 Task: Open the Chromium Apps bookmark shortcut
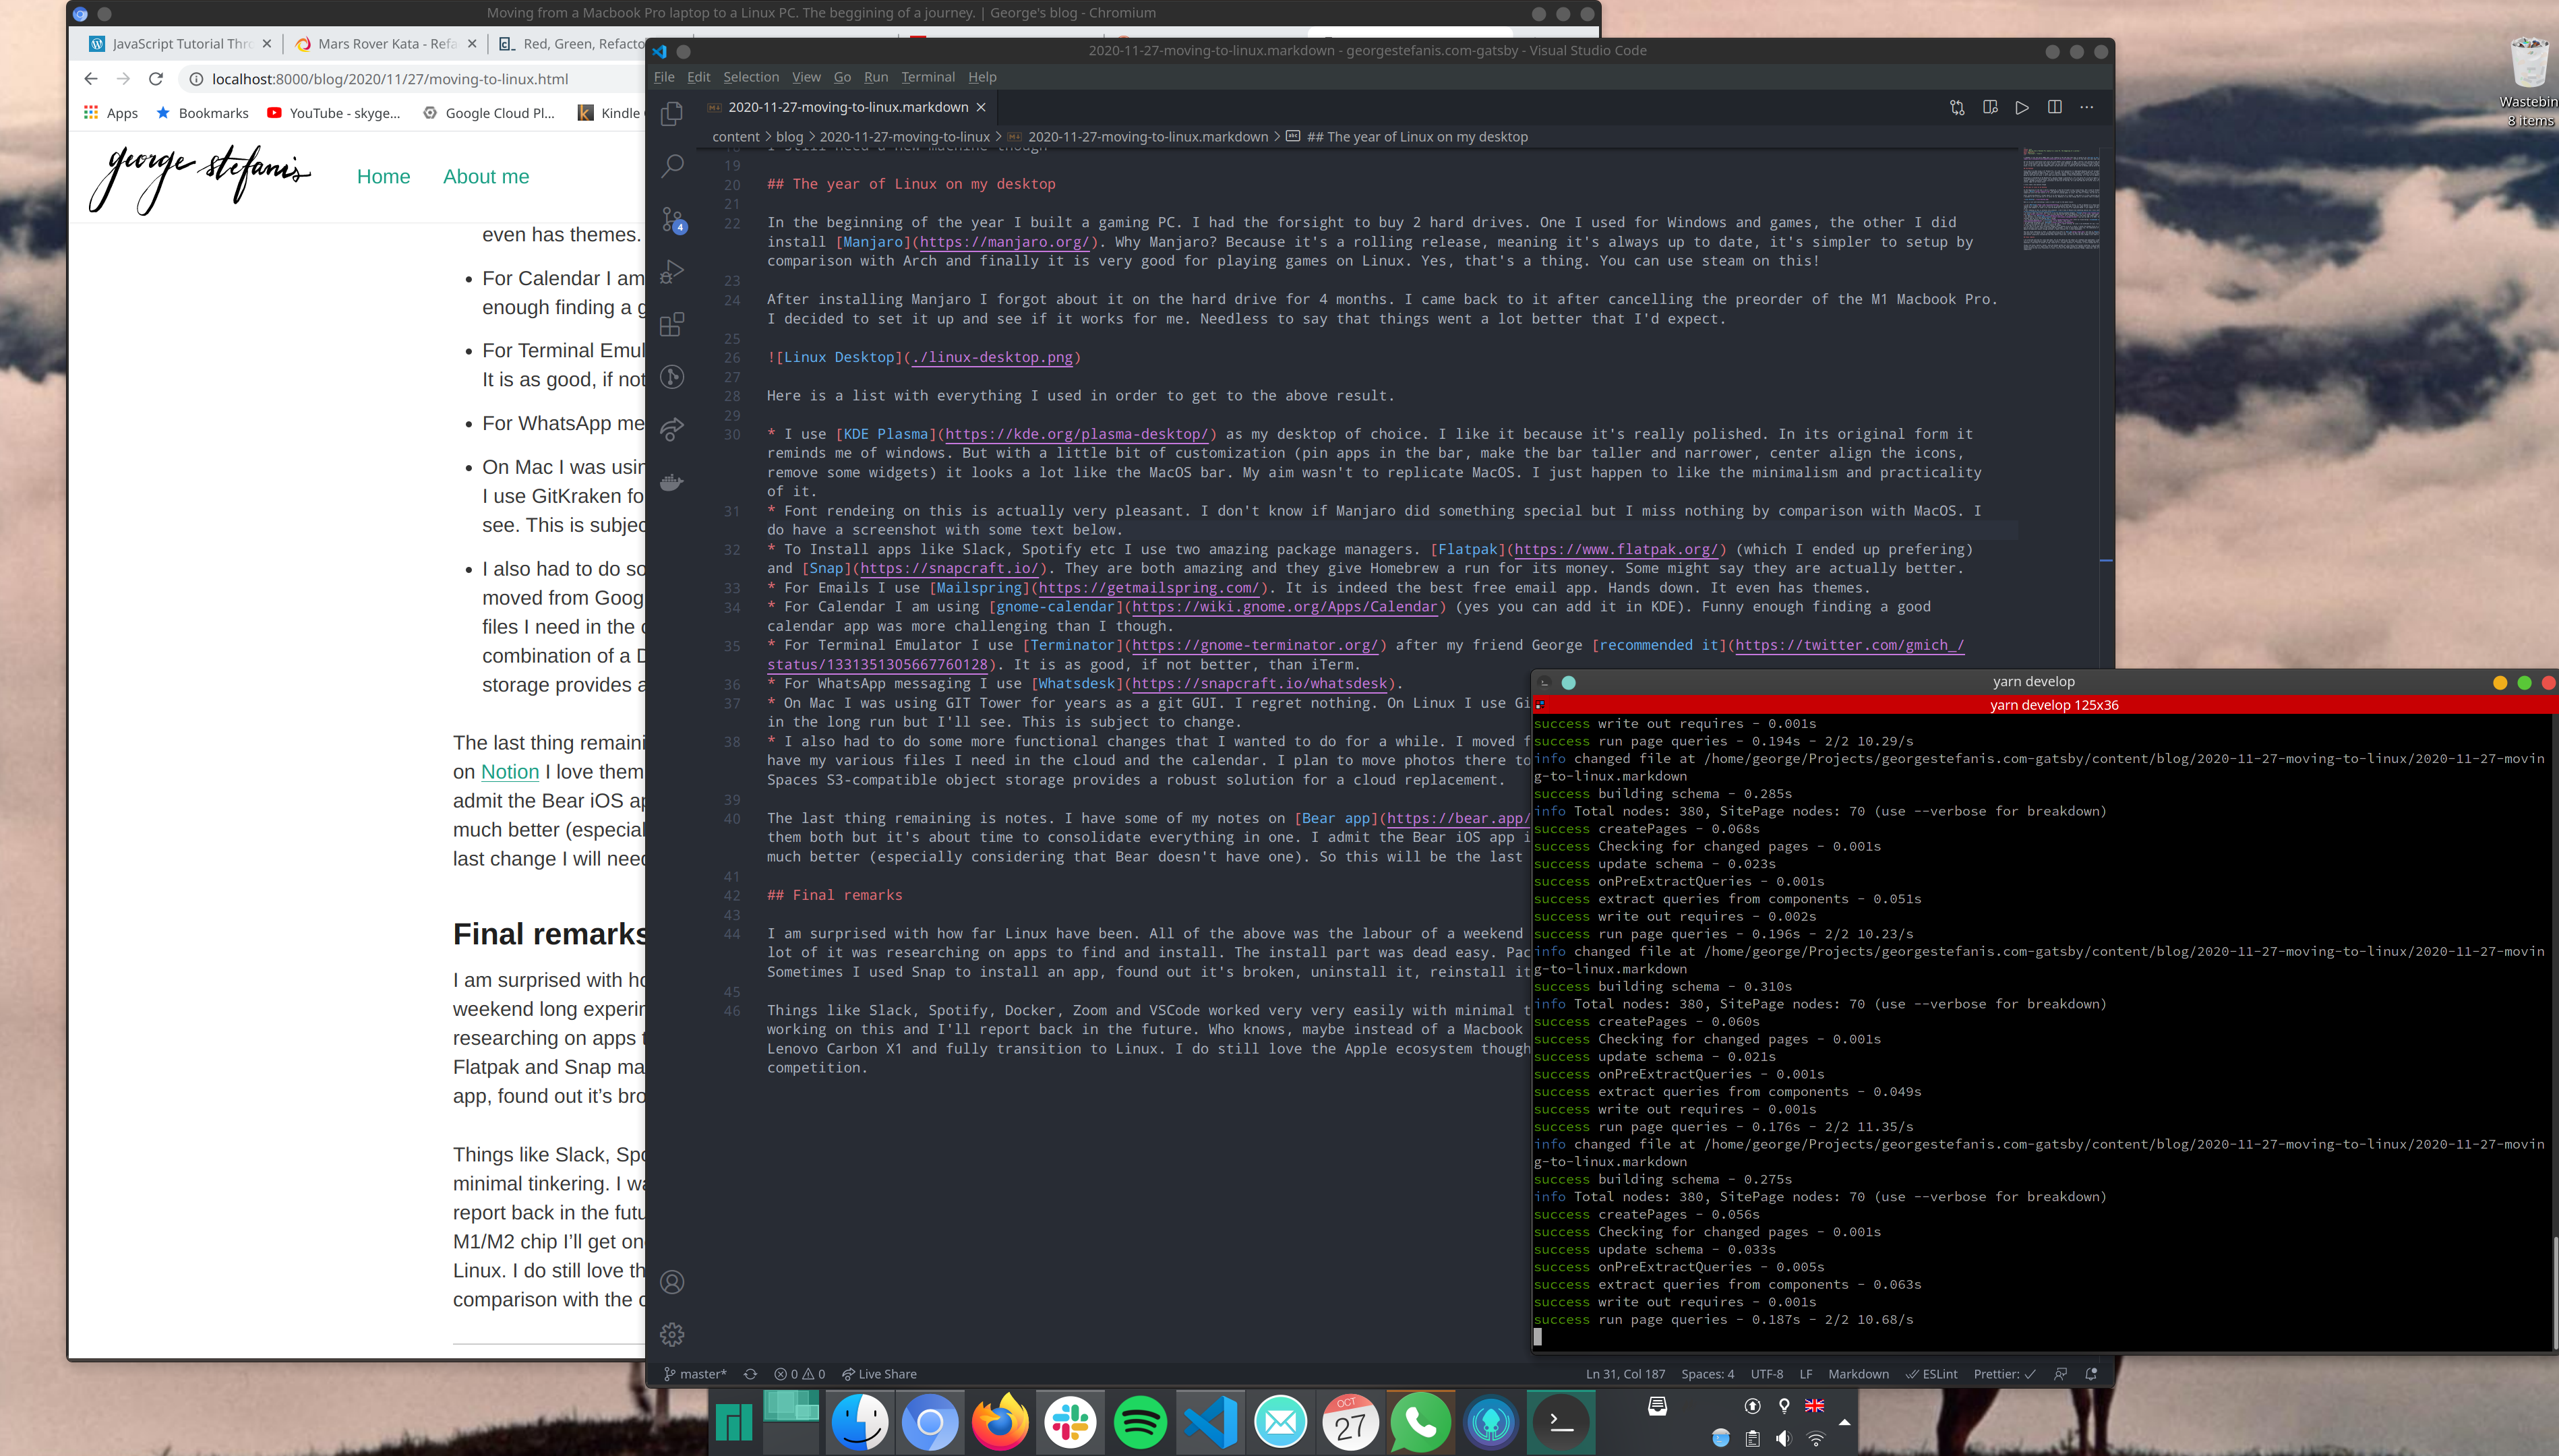coord(111,113)
